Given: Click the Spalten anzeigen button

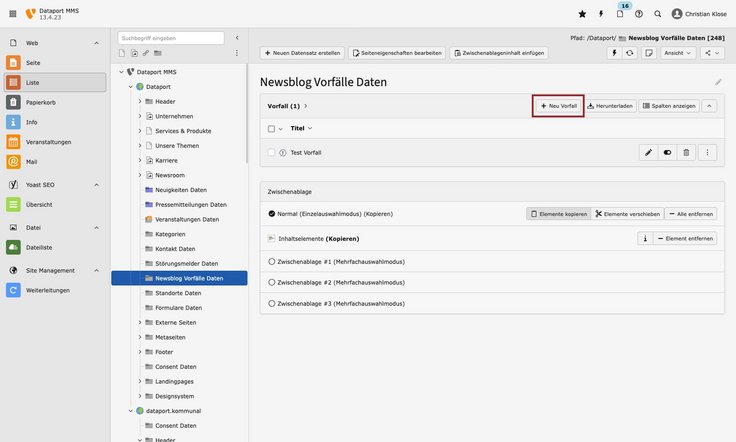Looking at the screenshot, I should pyautogui.click(x=668, y=105).
